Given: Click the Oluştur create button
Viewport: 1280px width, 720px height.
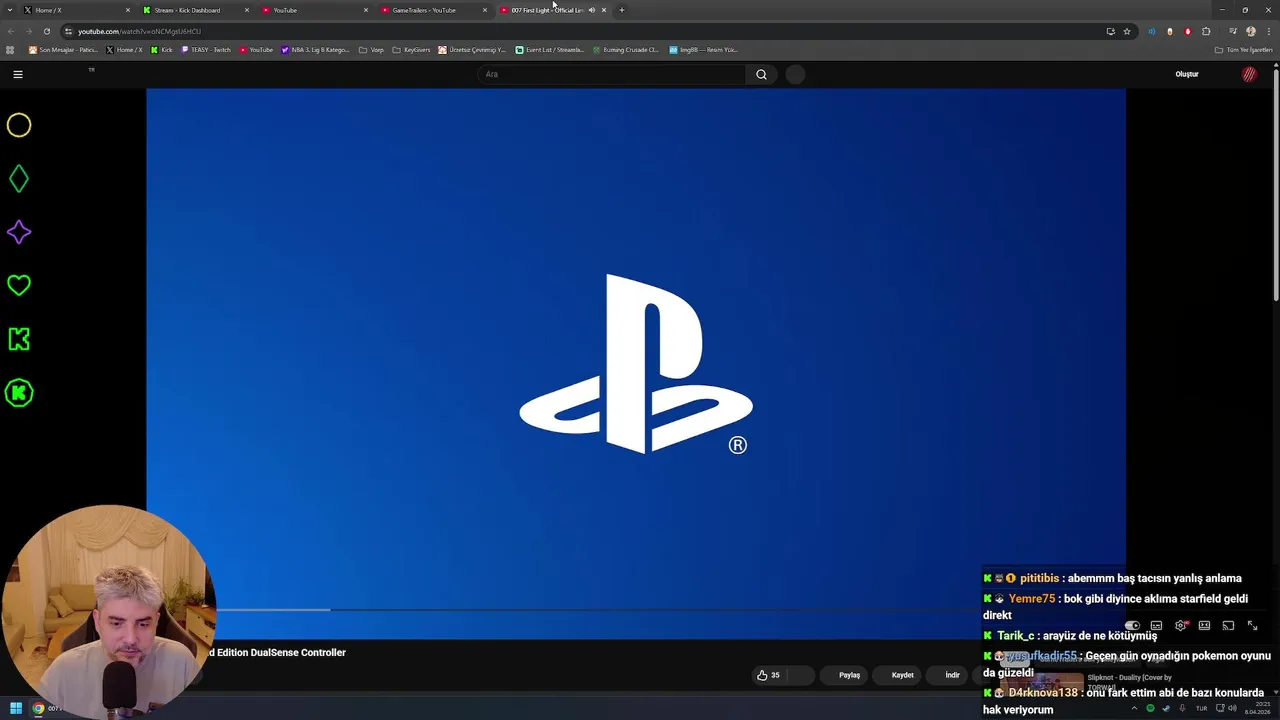Looking at the screenshot, I should (1187, 74).
